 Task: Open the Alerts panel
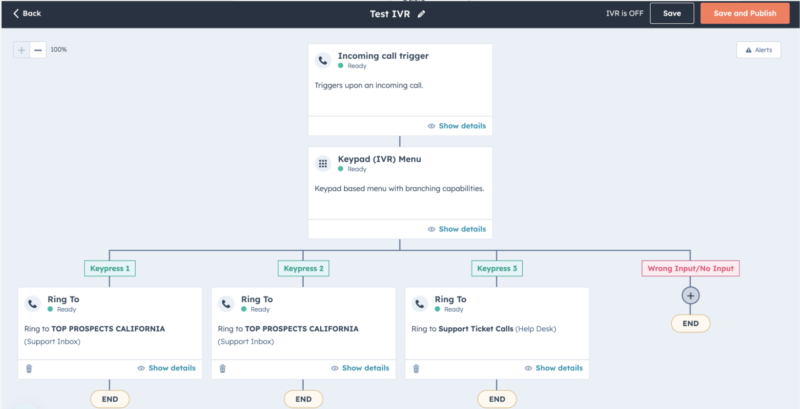click(x=759, y=50)
